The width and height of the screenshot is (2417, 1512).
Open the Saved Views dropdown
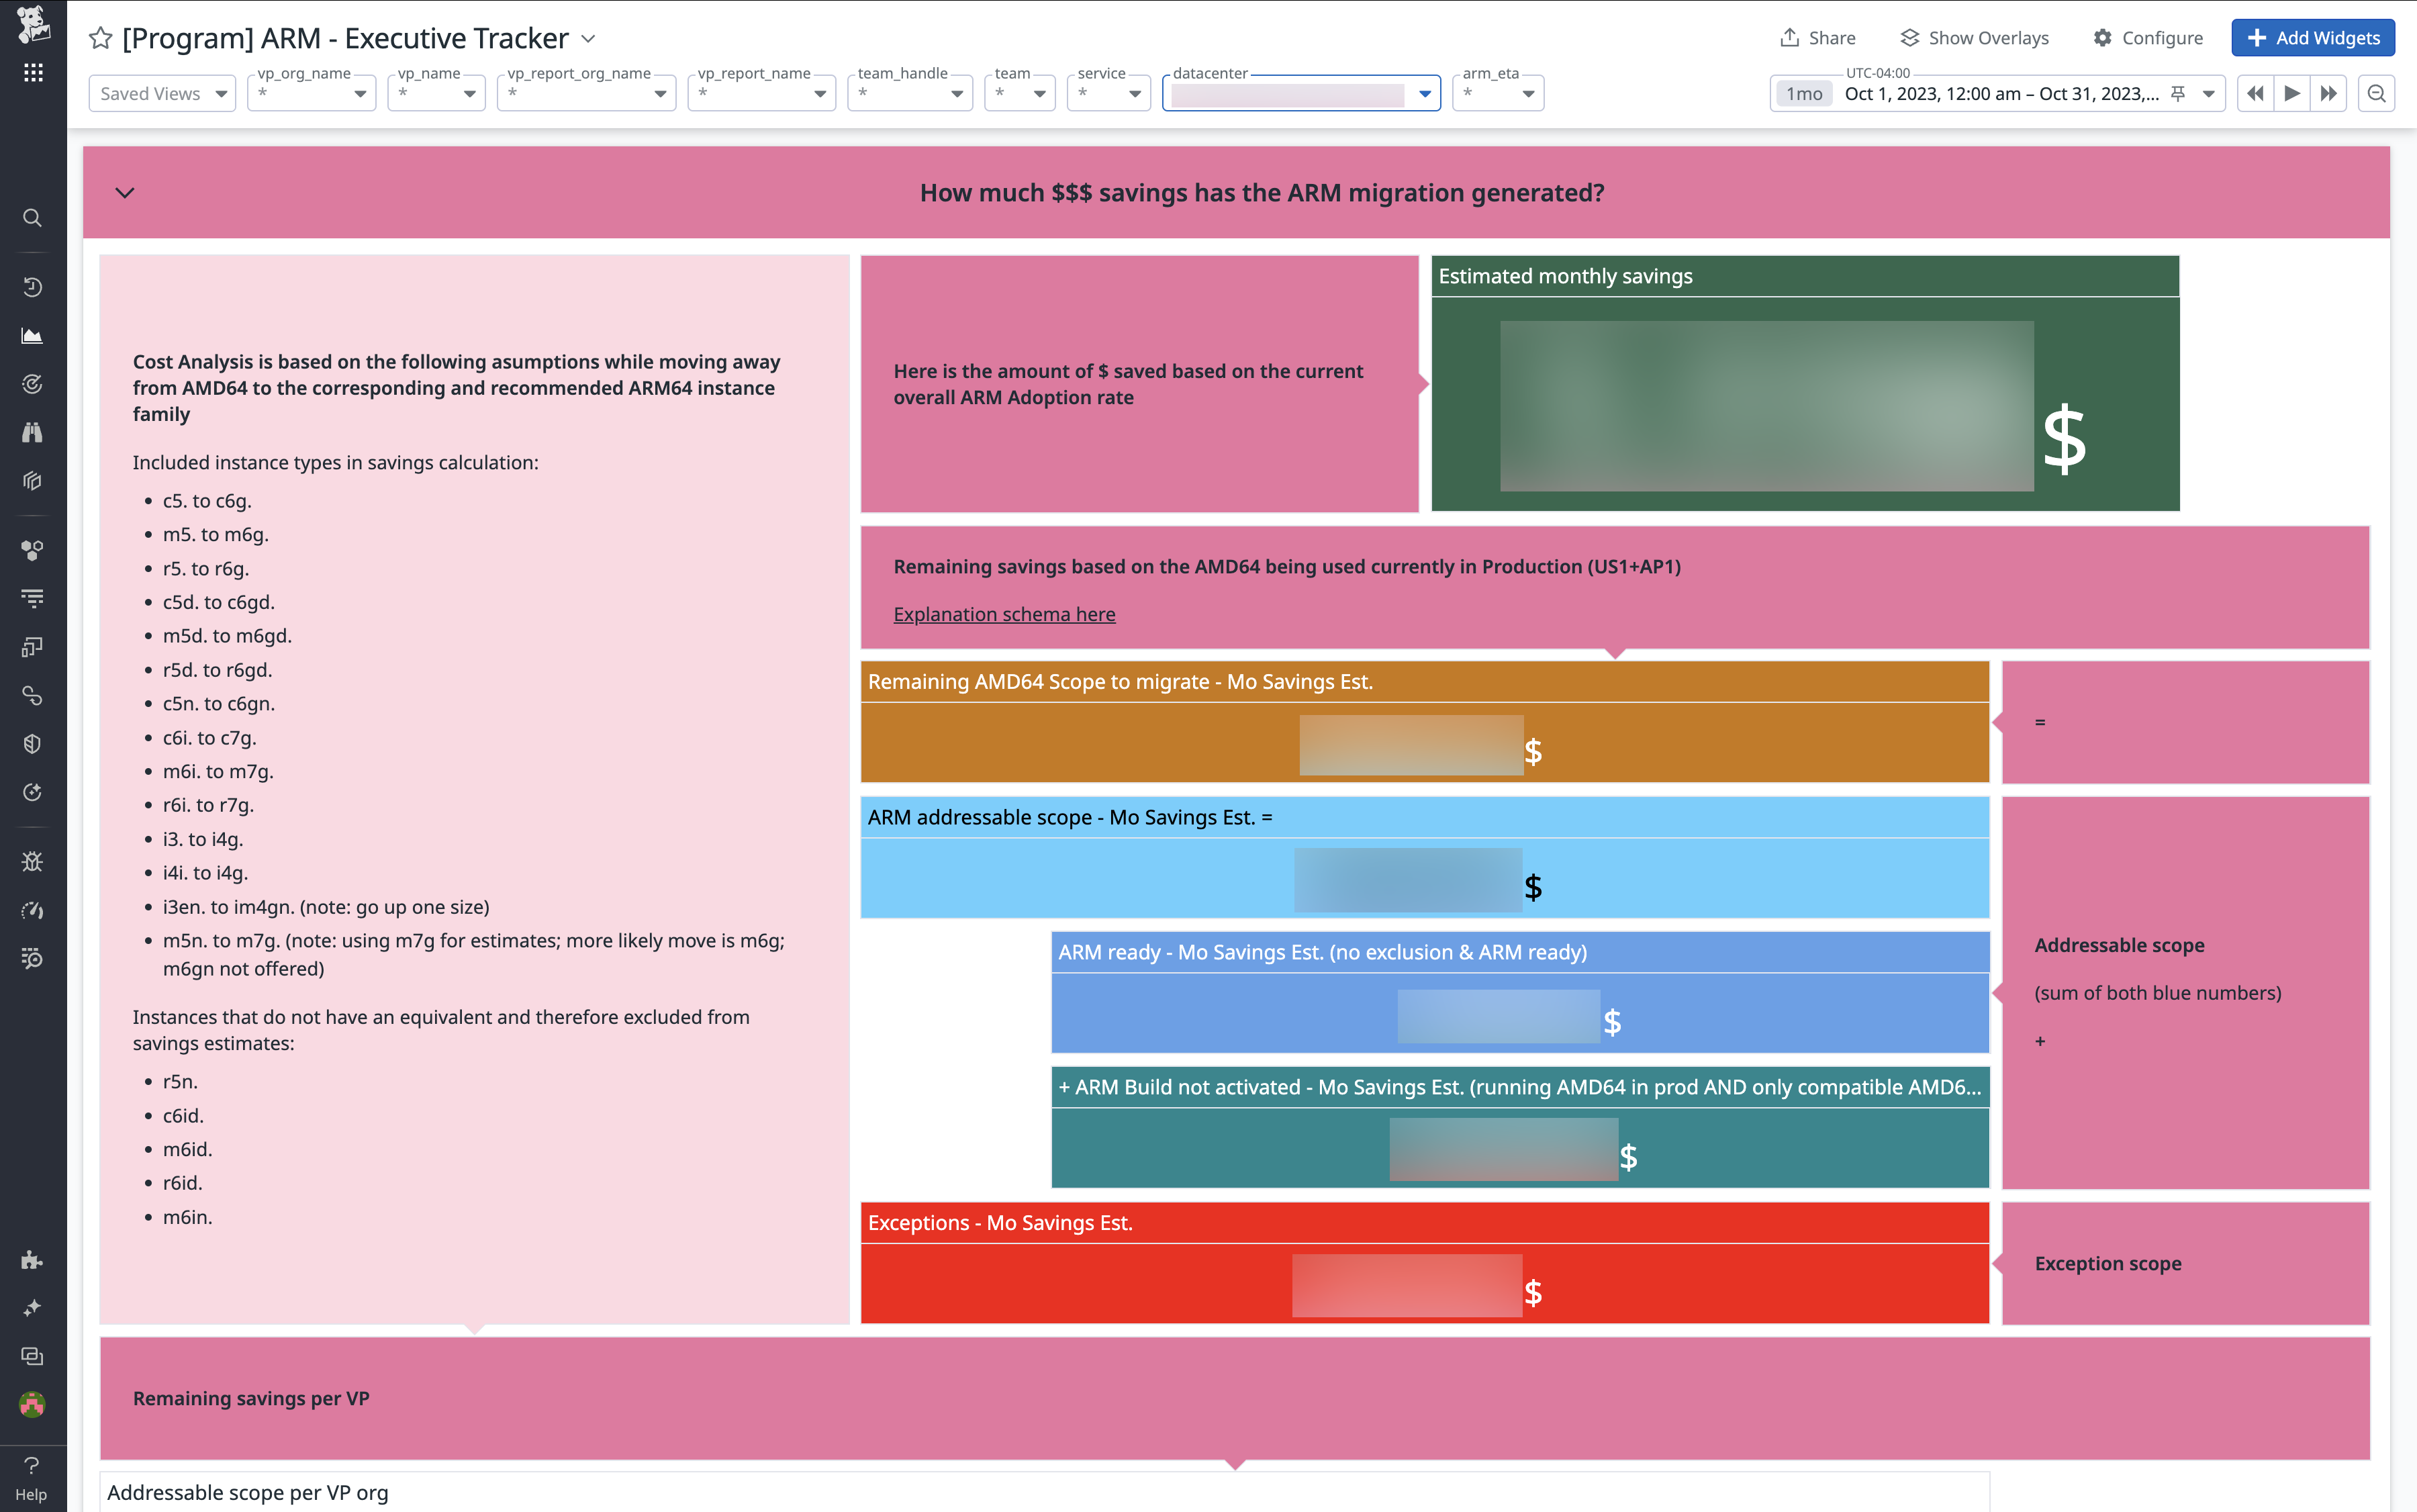(161, 93)
